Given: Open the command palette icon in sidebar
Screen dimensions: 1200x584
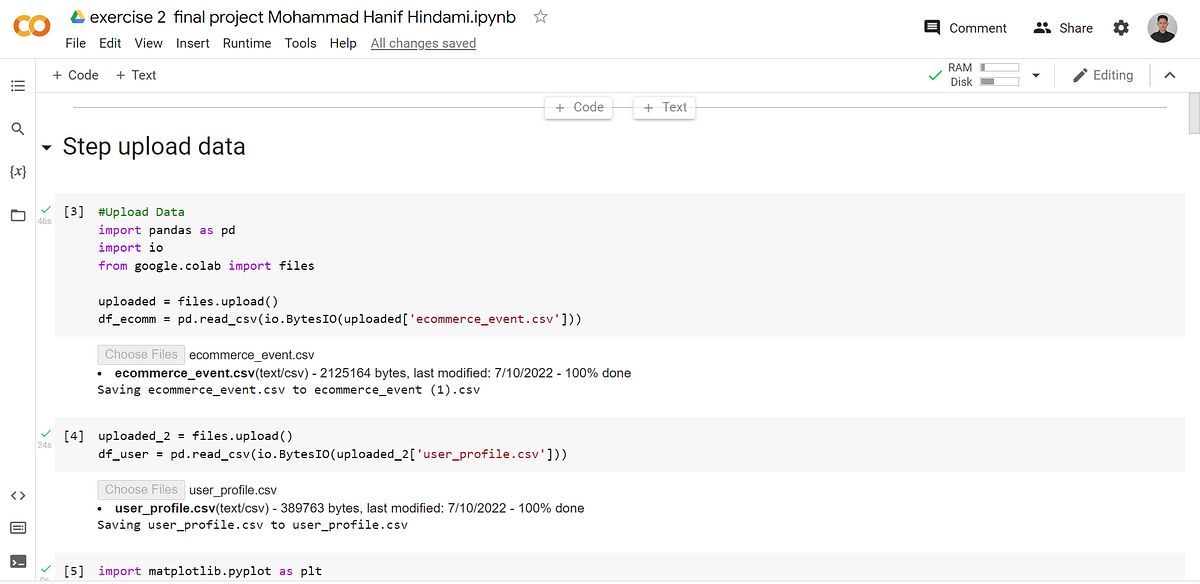Looking at the screenshot, I should pyautogui.click(x=18, y=527).
